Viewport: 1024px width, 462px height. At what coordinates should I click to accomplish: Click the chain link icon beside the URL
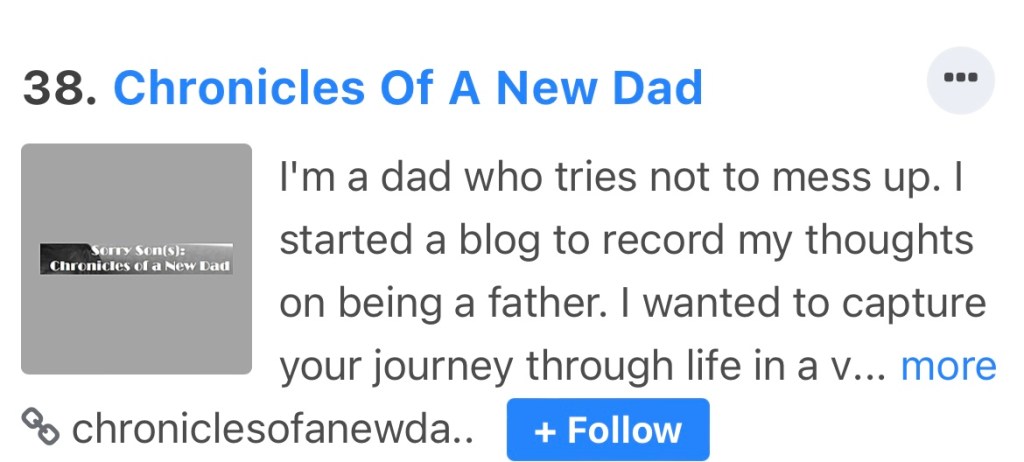click(x=41, y=429)
